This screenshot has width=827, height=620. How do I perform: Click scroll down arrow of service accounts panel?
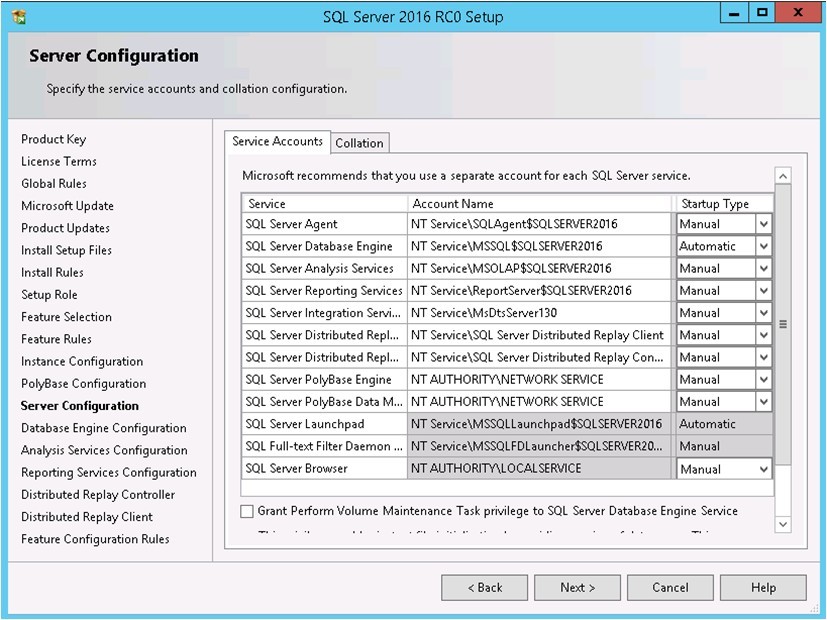click(x=783, y=524)
